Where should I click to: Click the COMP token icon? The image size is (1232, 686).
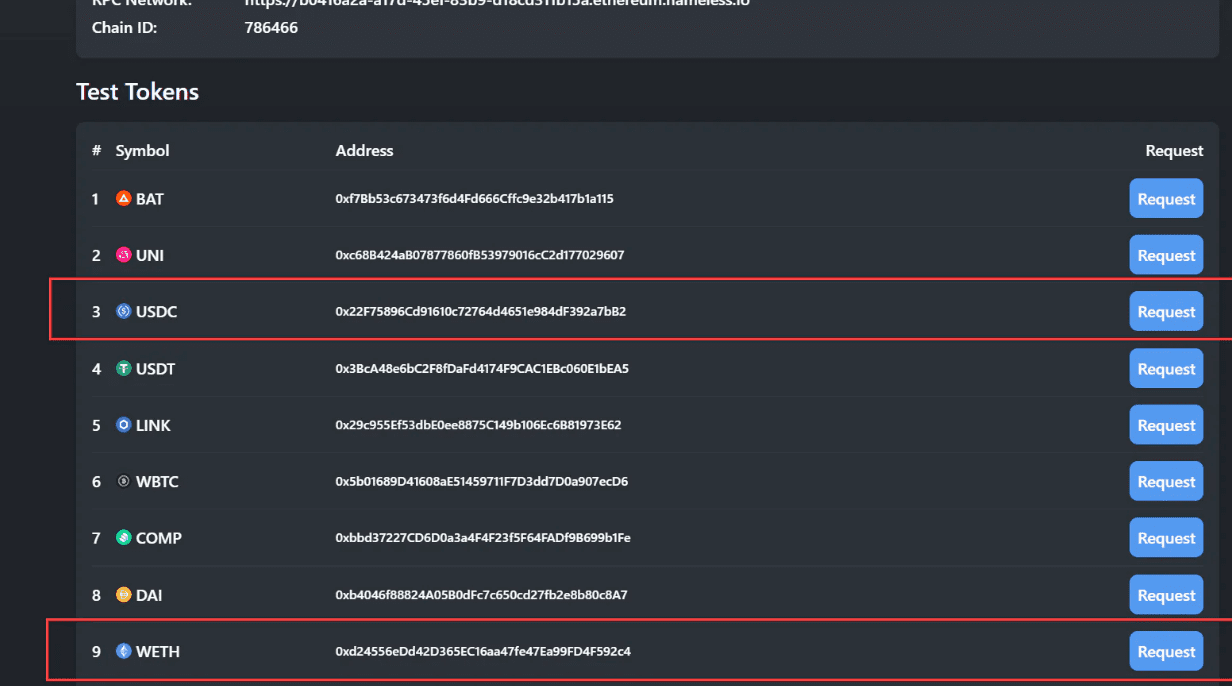[121, 537]
